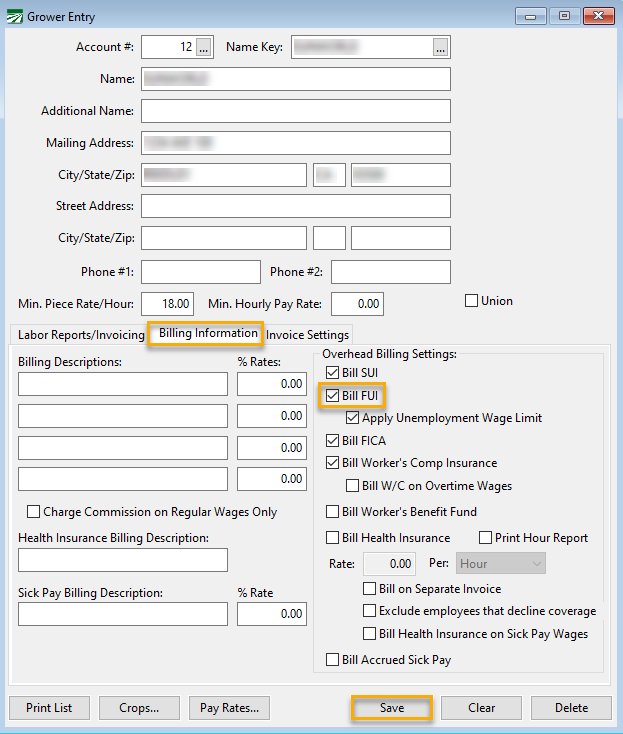Close the Grower Entry window

click(598, 16)
